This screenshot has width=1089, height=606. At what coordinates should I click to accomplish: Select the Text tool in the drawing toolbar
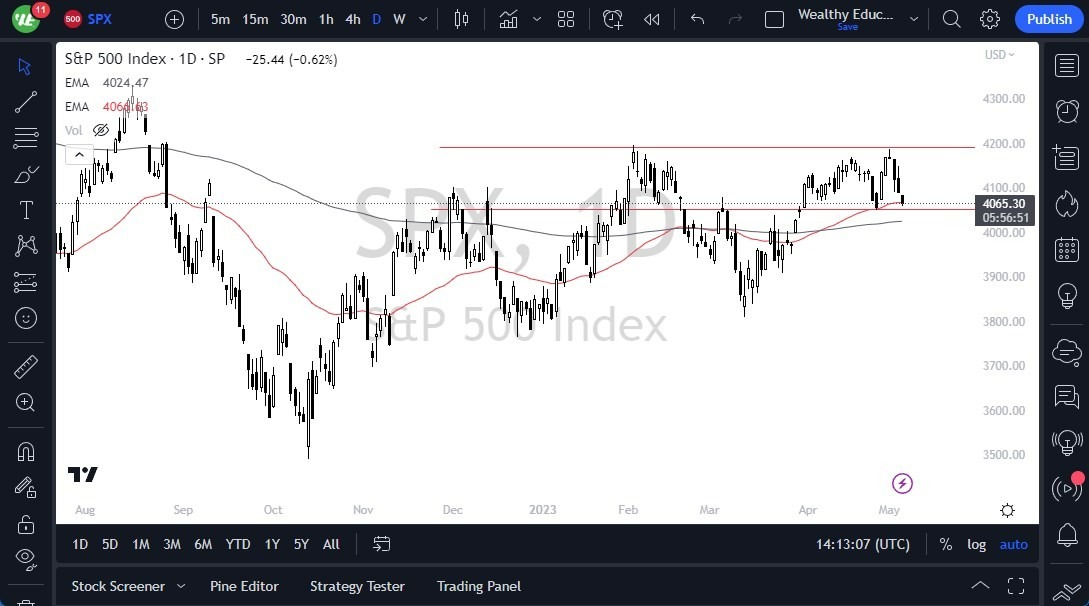tap(26, 208)
